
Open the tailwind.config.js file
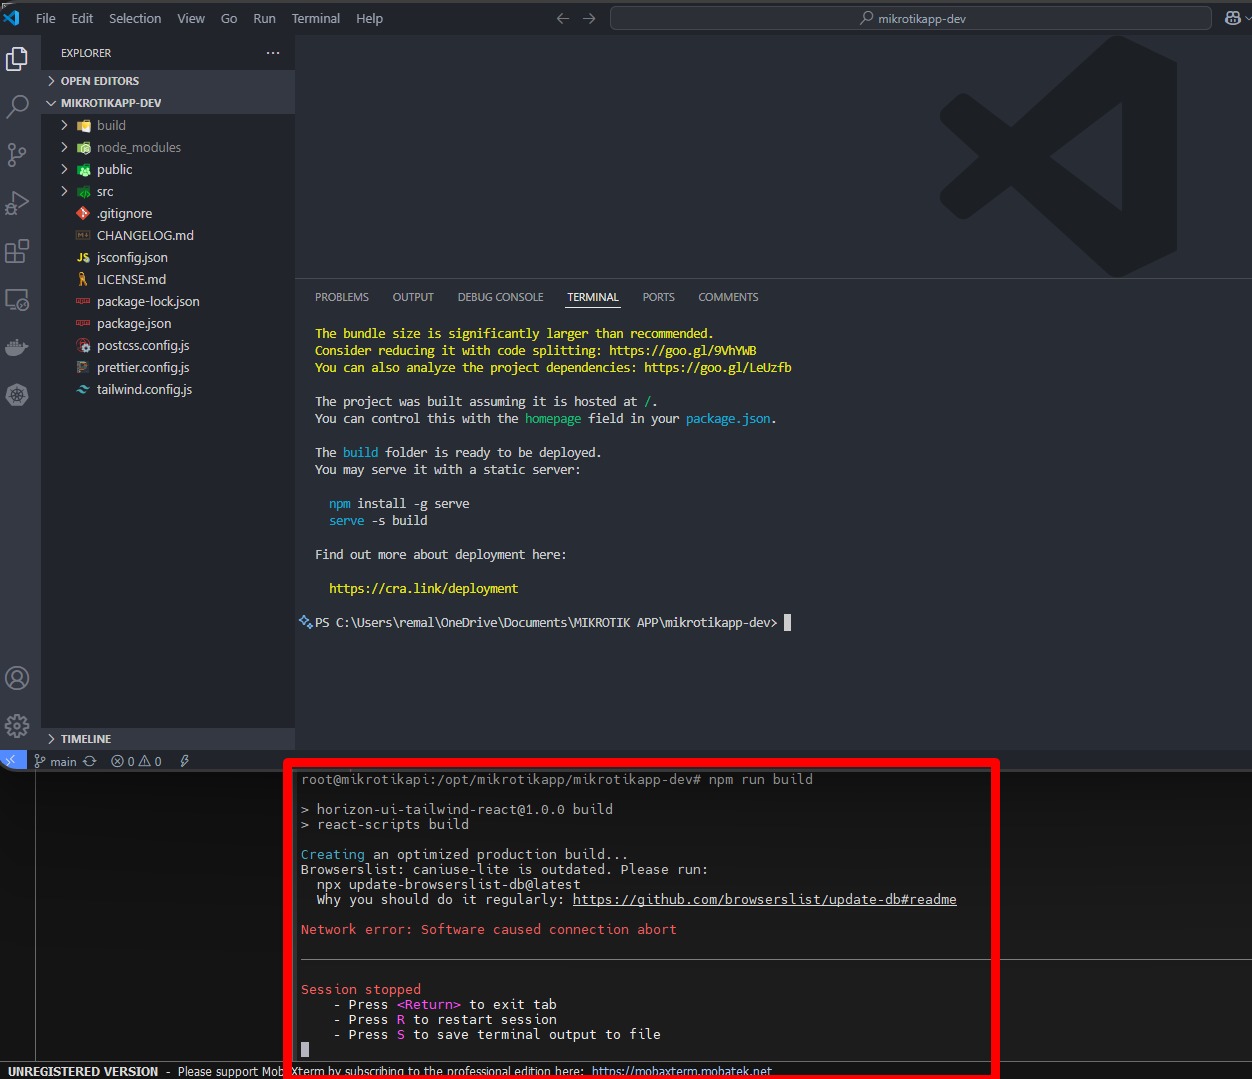168,389
